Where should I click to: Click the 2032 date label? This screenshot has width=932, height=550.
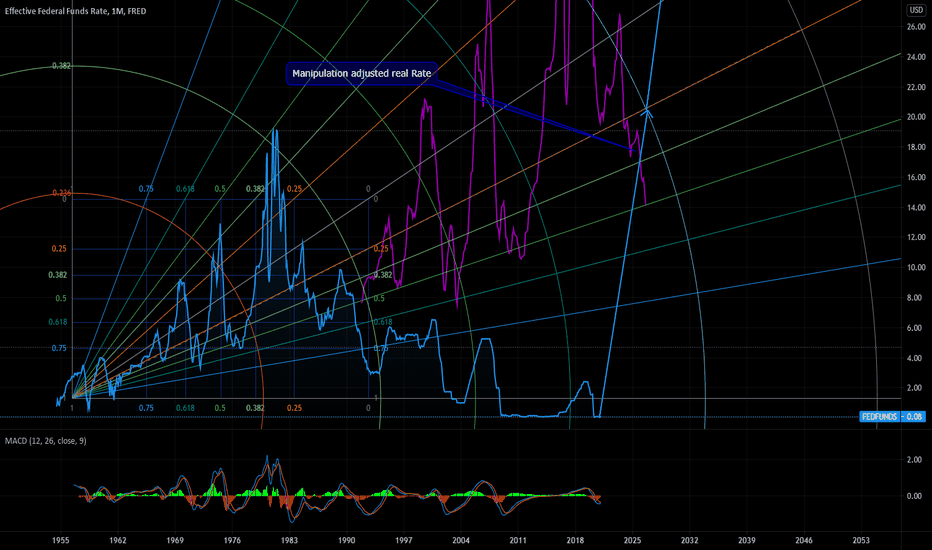(x=689, y=540)
